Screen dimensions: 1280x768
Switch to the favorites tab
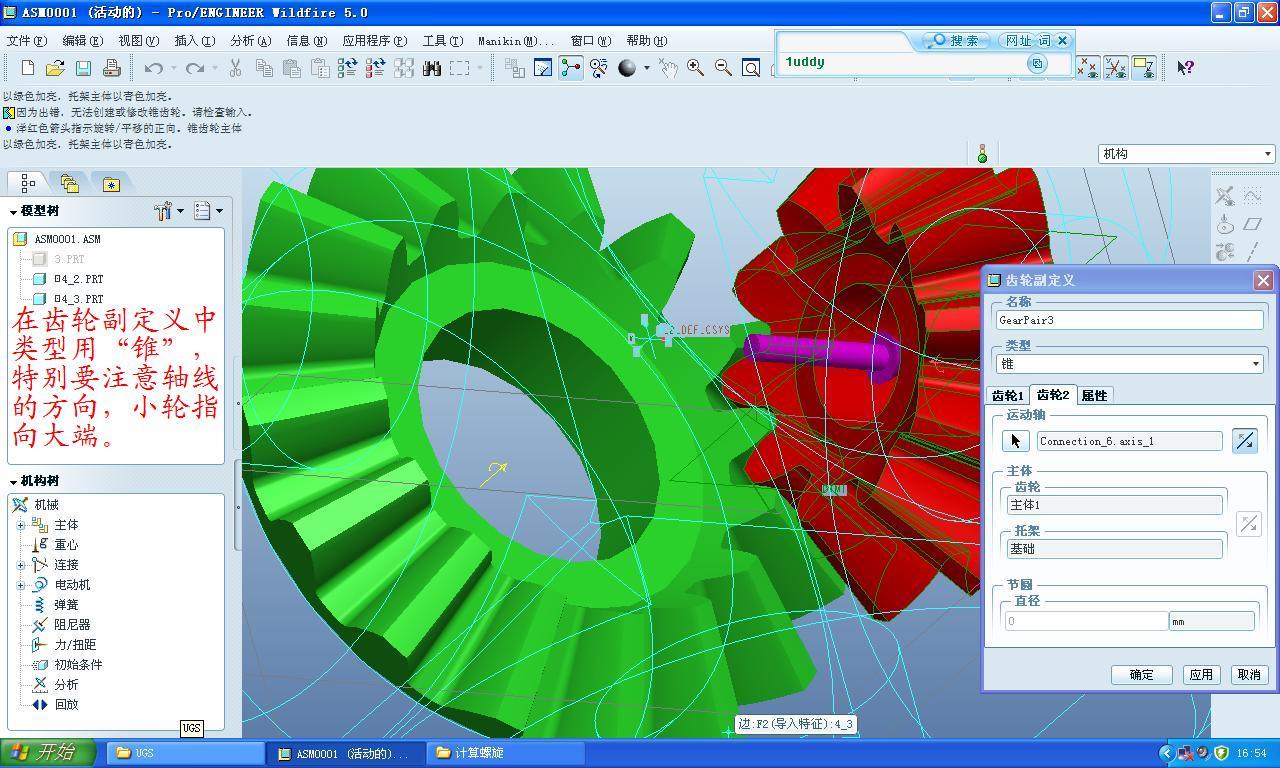click(111, 183)
